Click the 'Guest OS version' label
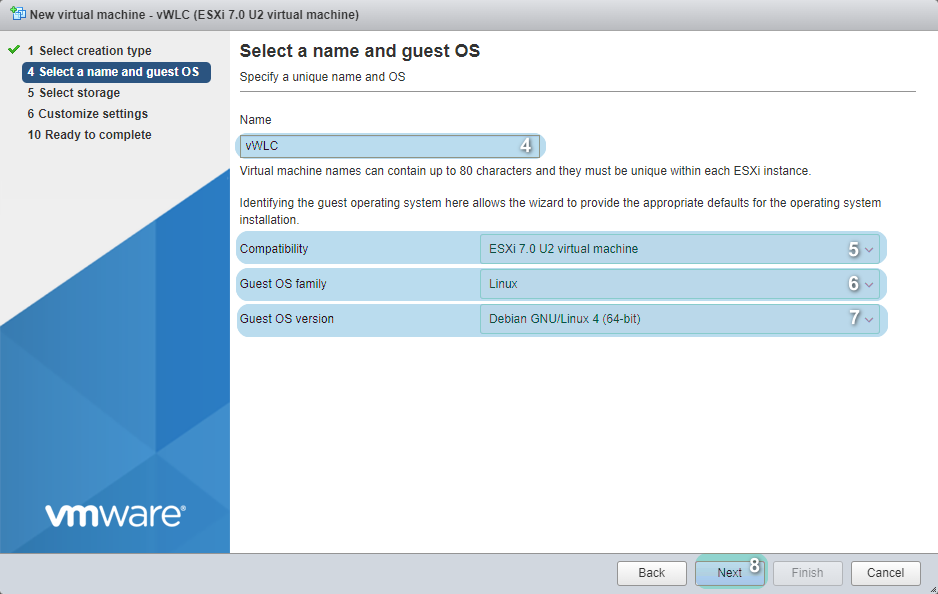 point(287,319)
